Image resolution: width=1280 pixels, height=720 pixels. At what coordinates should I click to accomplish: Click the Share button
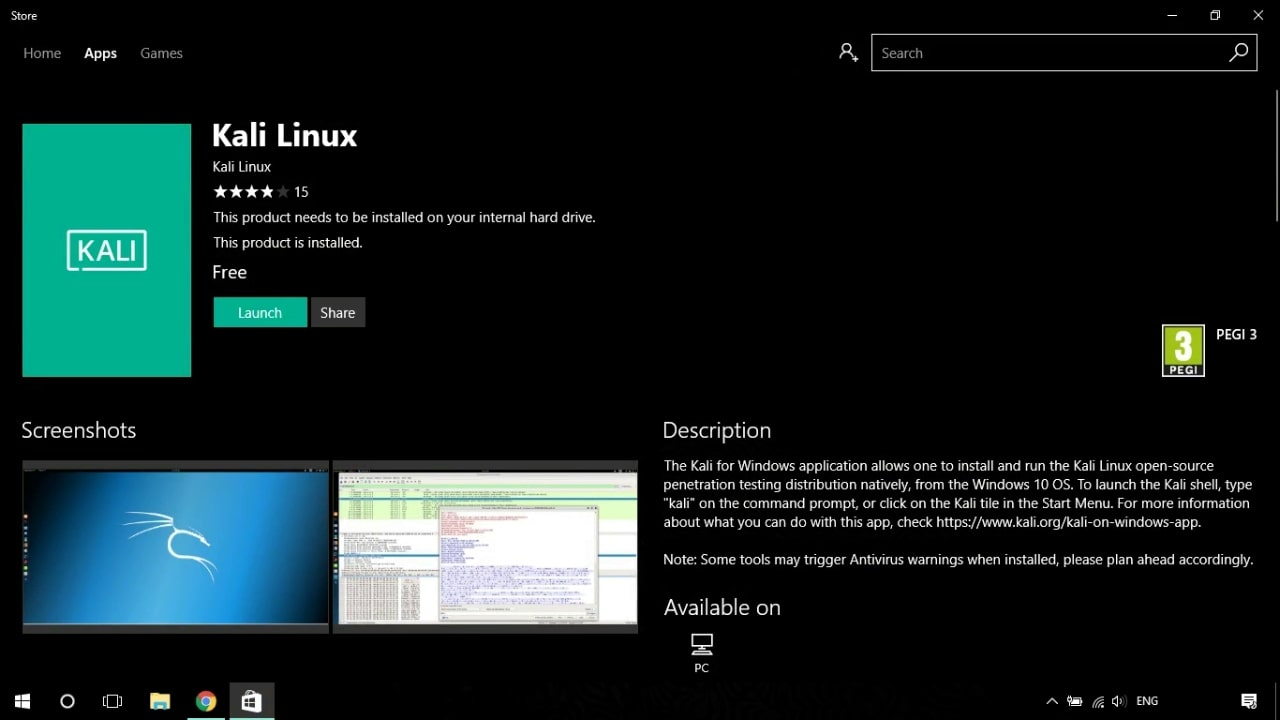[338, 312]
